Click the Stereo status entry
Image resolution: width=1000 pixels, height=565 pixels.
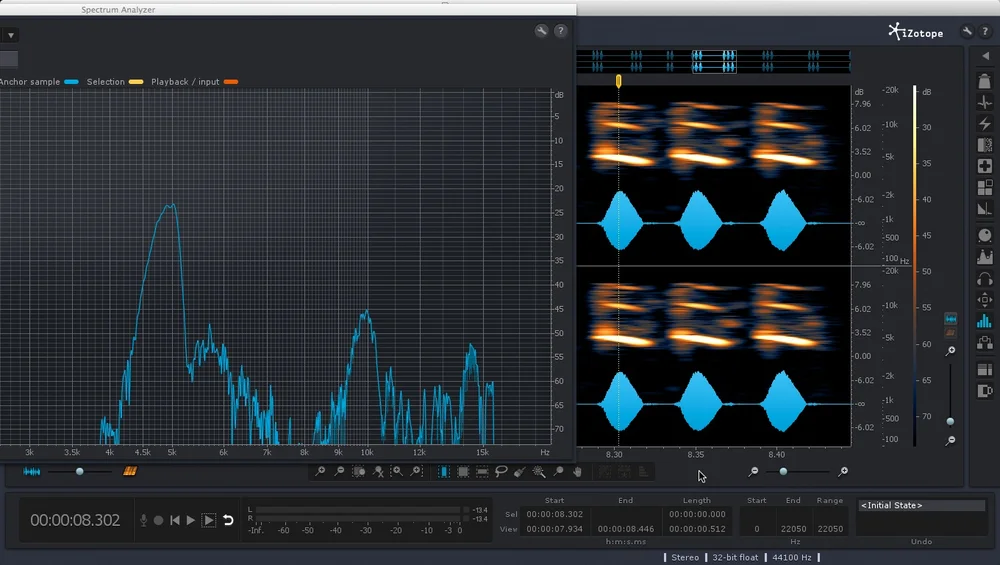[x=685, y=557]
